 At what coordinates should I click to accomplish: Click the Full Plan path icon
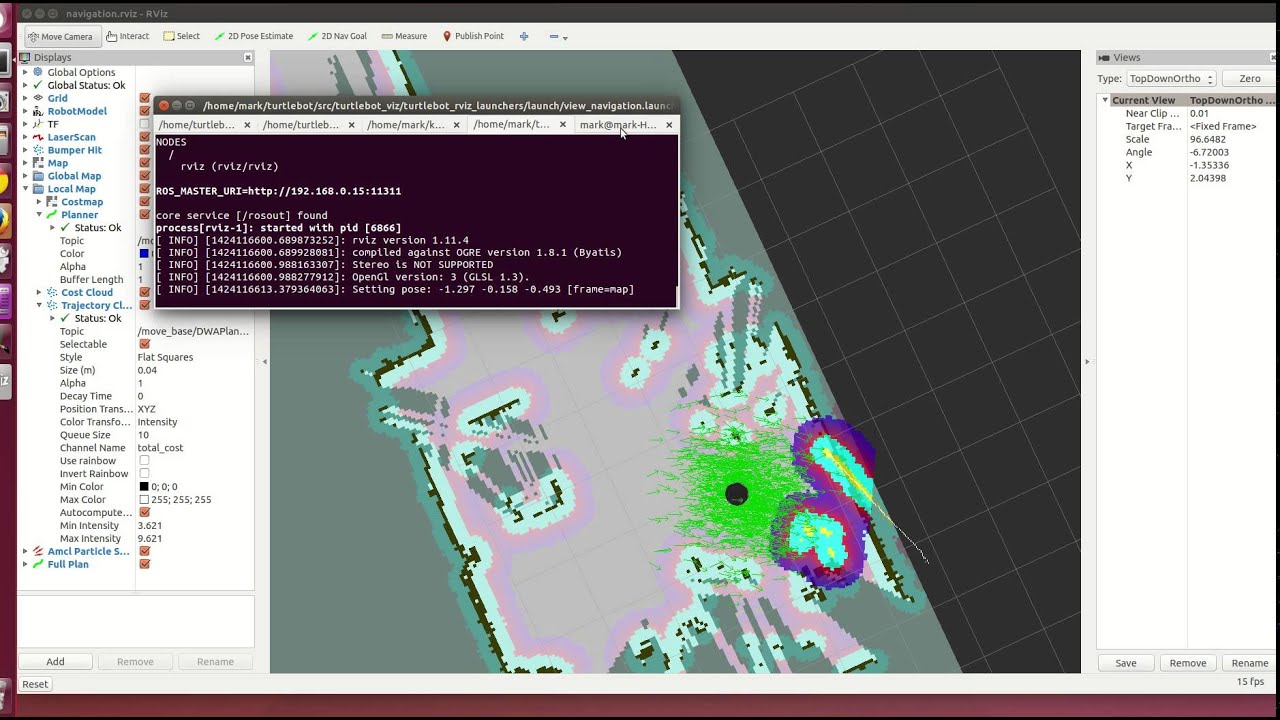(39, 564)
